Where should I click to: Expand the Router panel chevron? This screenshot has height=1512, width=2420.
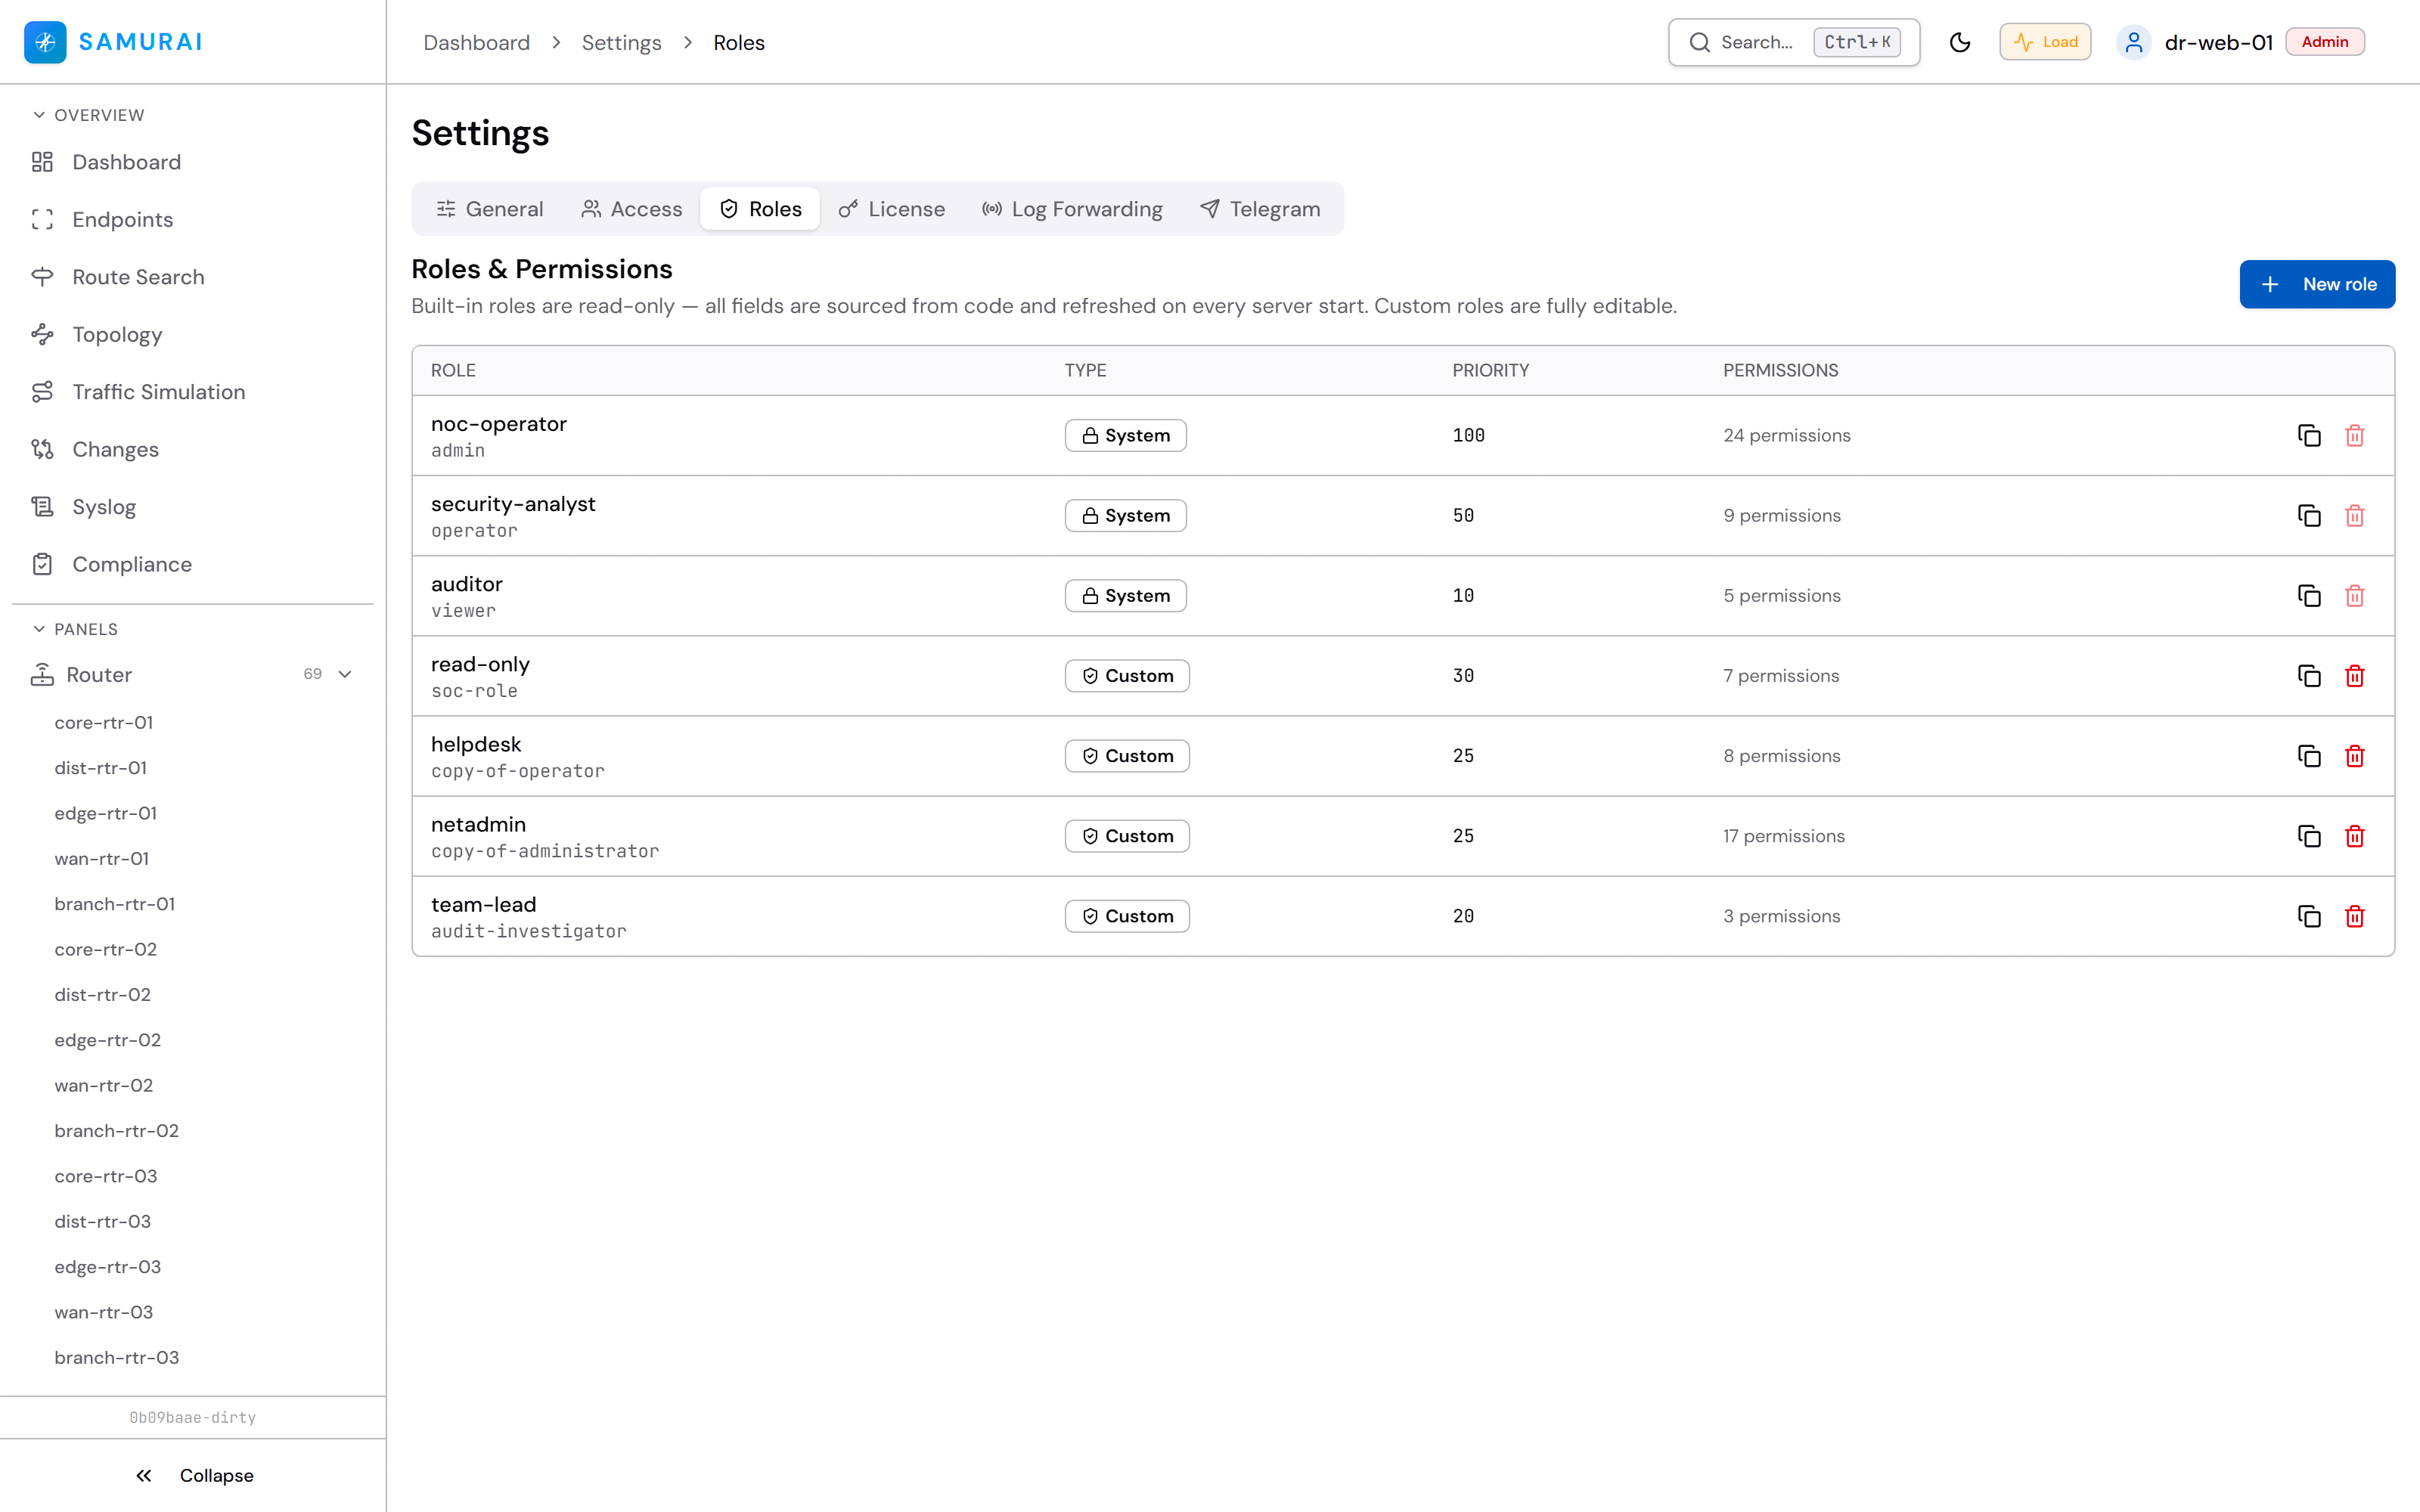point(345,674)
